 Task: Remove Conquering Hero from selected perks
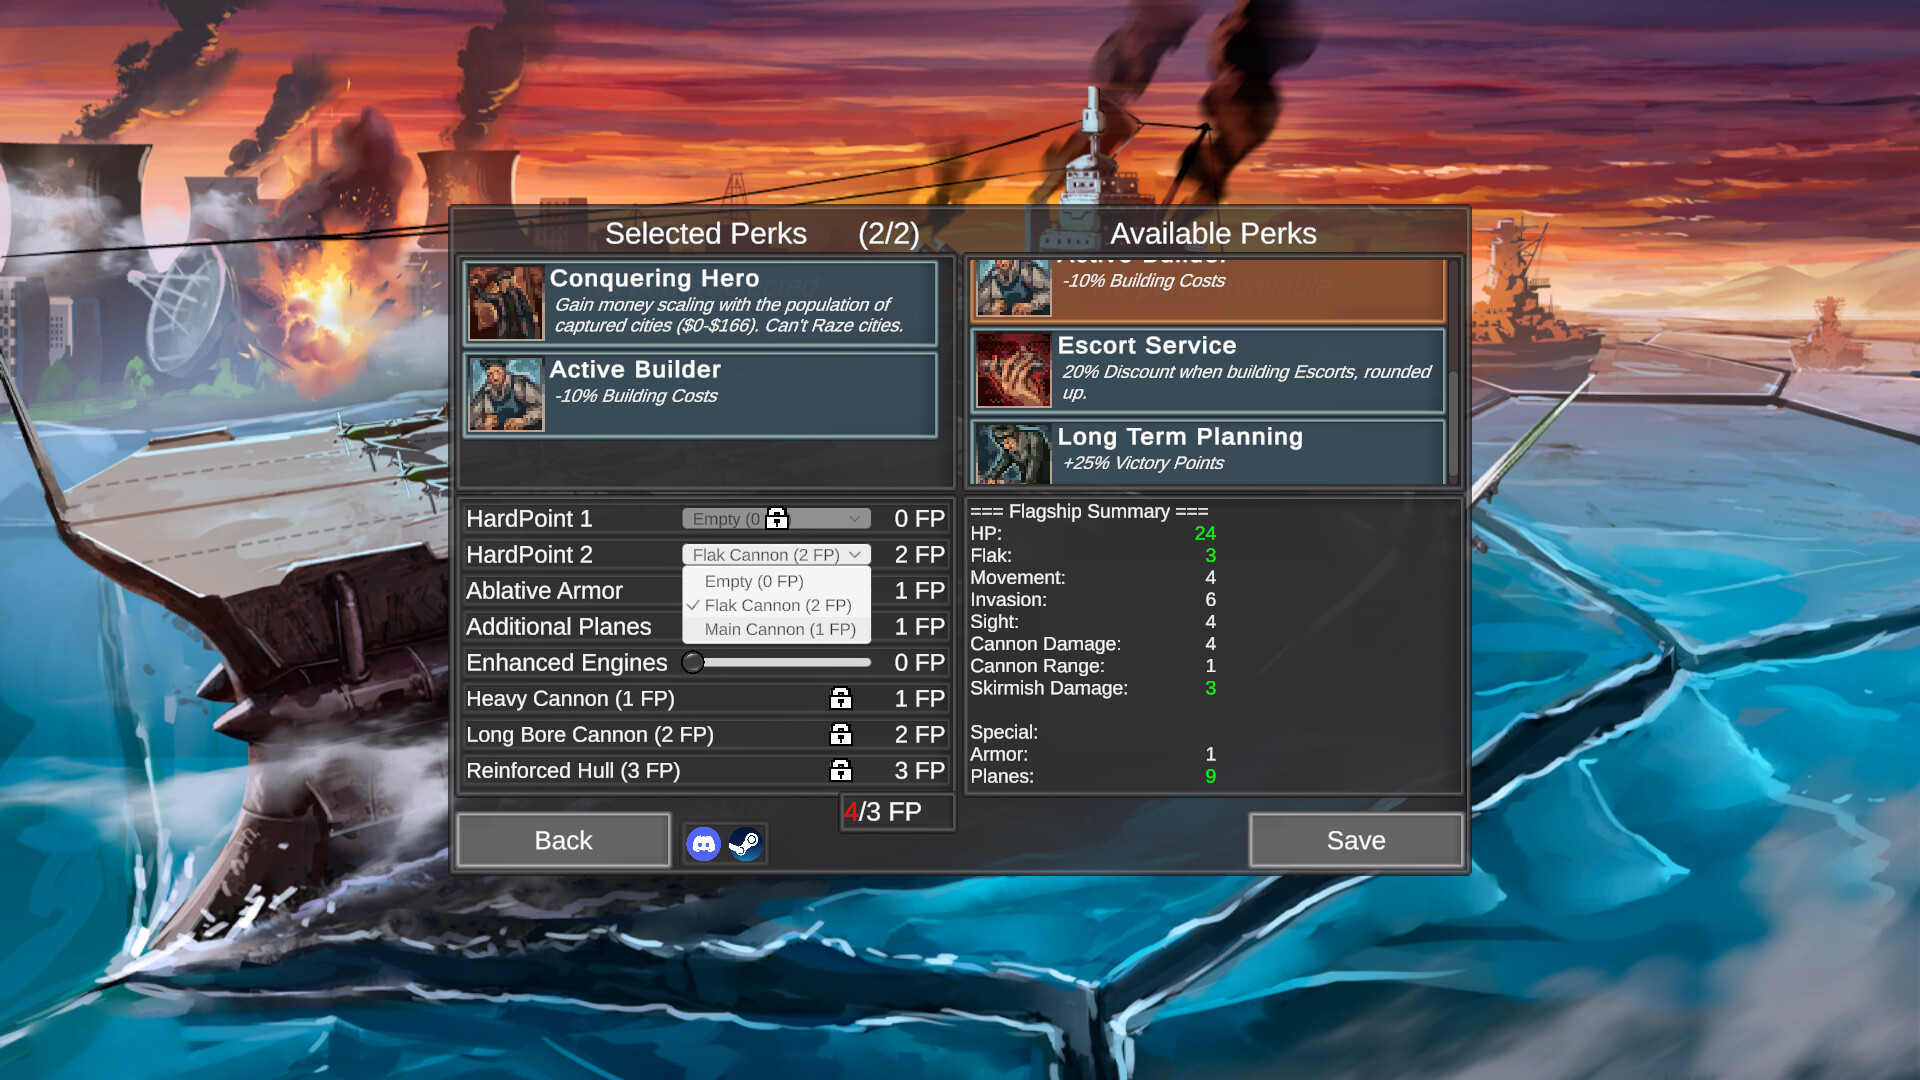pos(700,303)
